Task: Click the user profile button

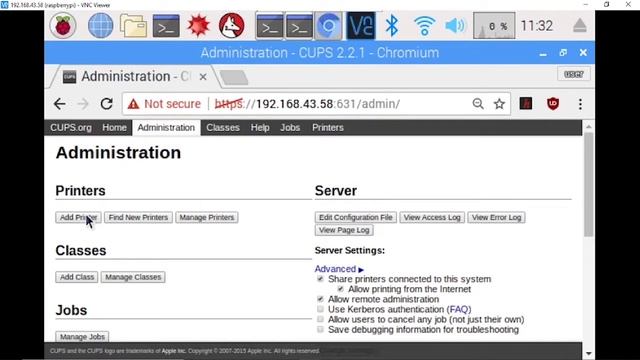Action: pos(573,74)
